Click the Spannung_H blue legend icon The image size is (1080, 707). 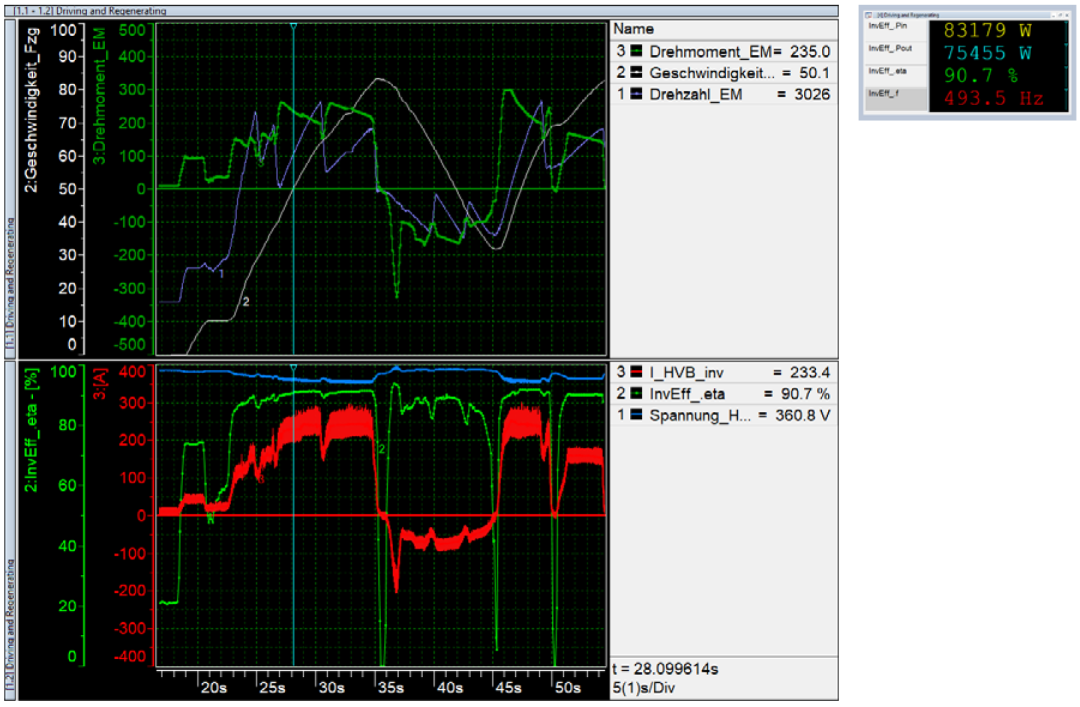(x=636, y=415)
